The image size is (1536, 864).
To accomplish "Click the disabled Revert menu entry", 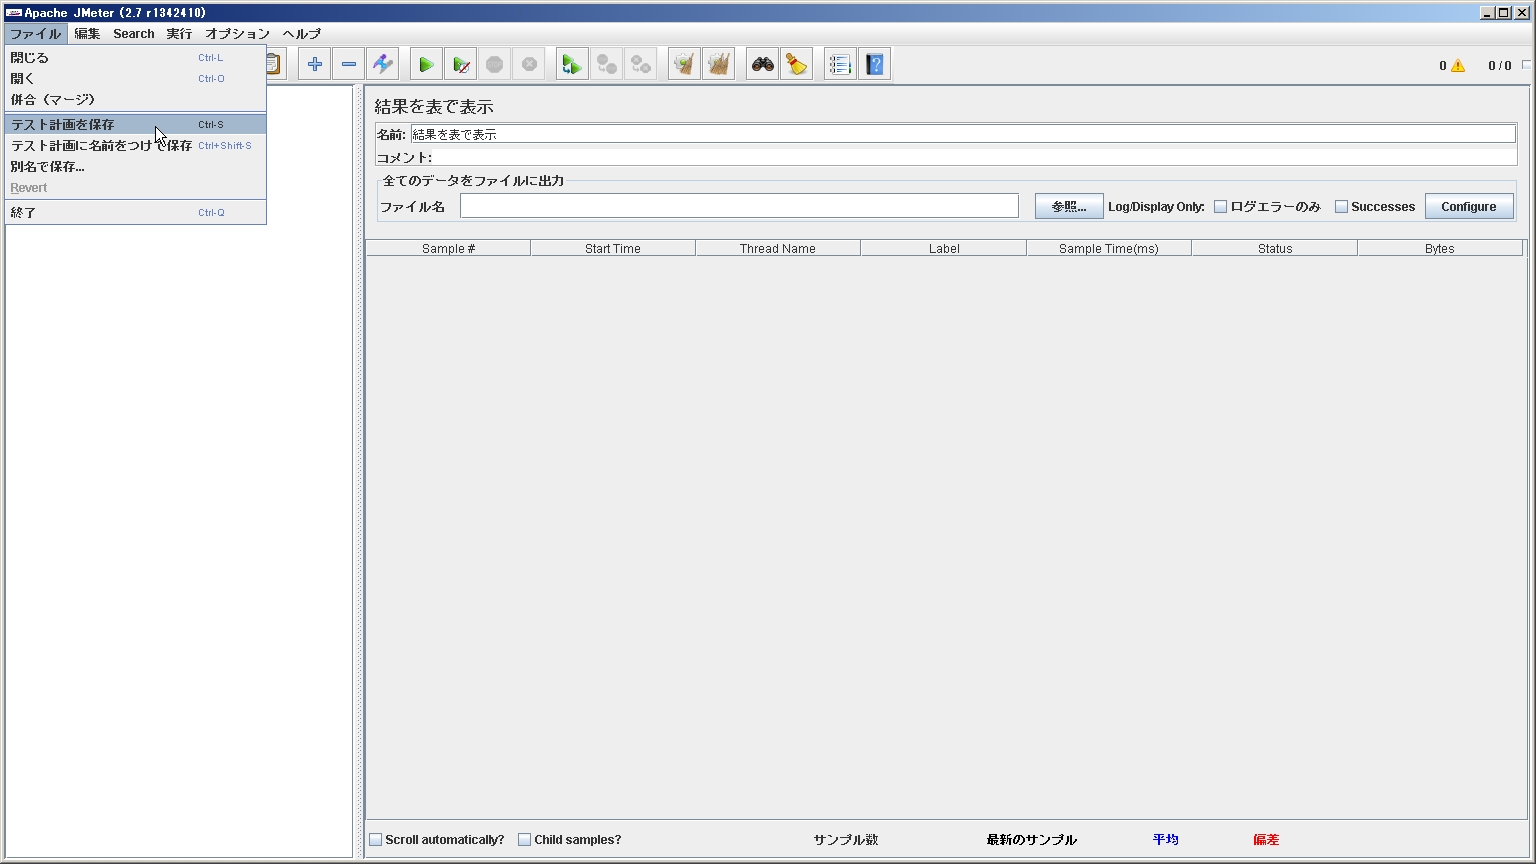I will point(135,188).
